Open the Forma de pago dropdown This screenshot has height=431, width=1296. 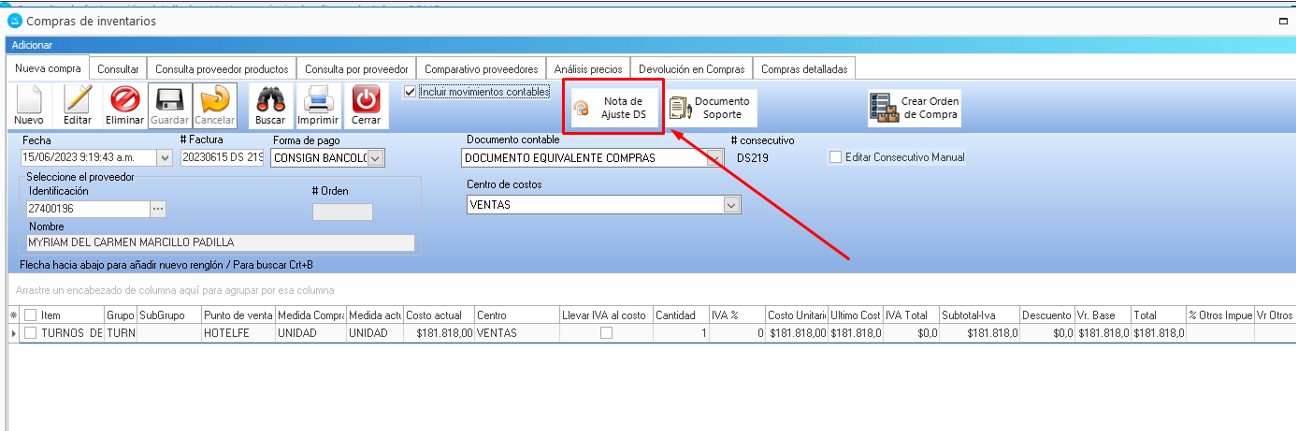375,158
